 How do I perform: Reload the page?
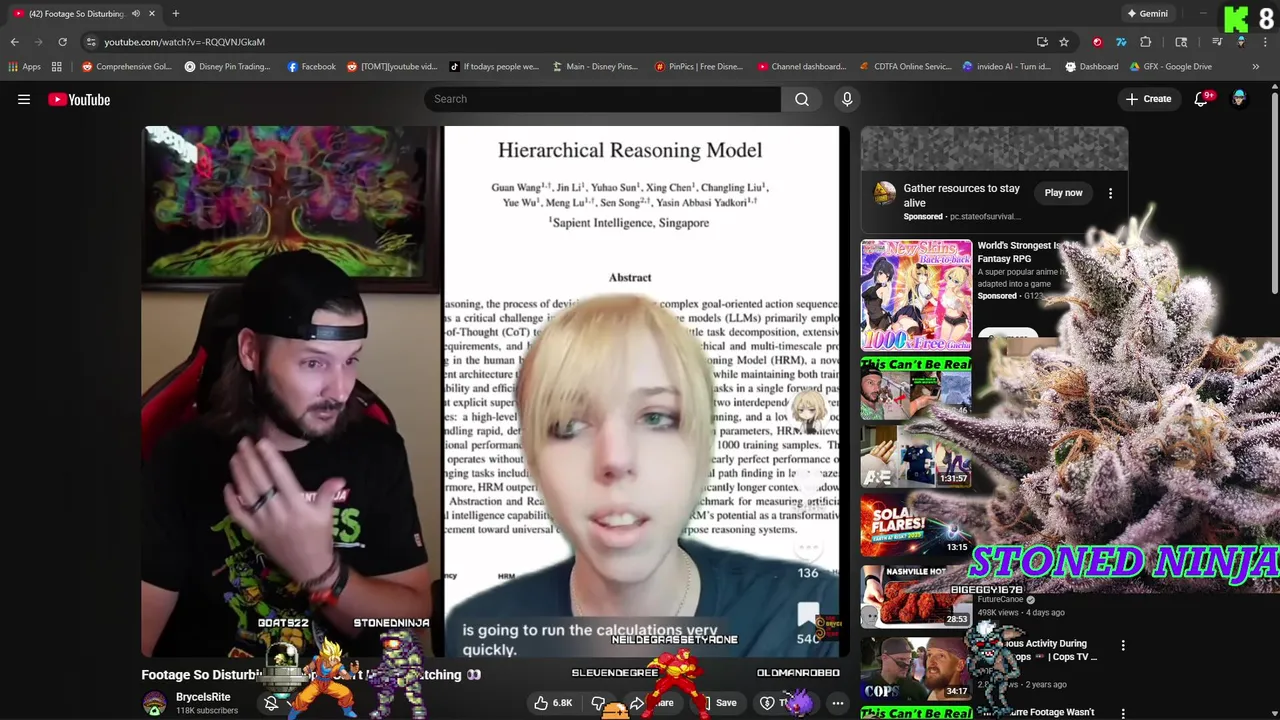point(62,42)
